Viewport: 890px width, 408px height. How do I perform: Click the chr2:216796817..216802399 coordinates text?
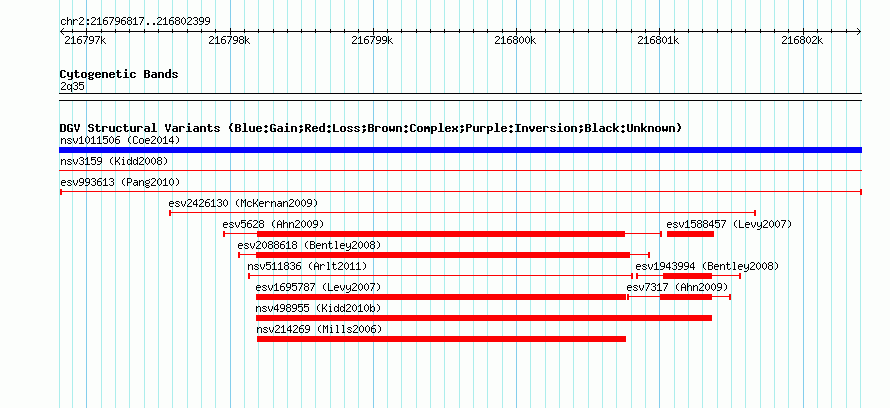pyautogui.click(x=135, y=22)
